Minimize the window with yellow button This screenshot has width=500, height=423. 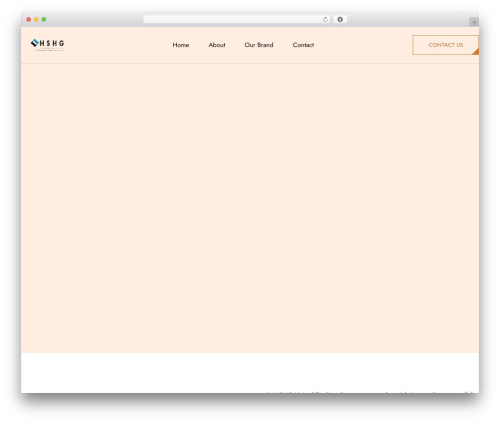(36, 19)
